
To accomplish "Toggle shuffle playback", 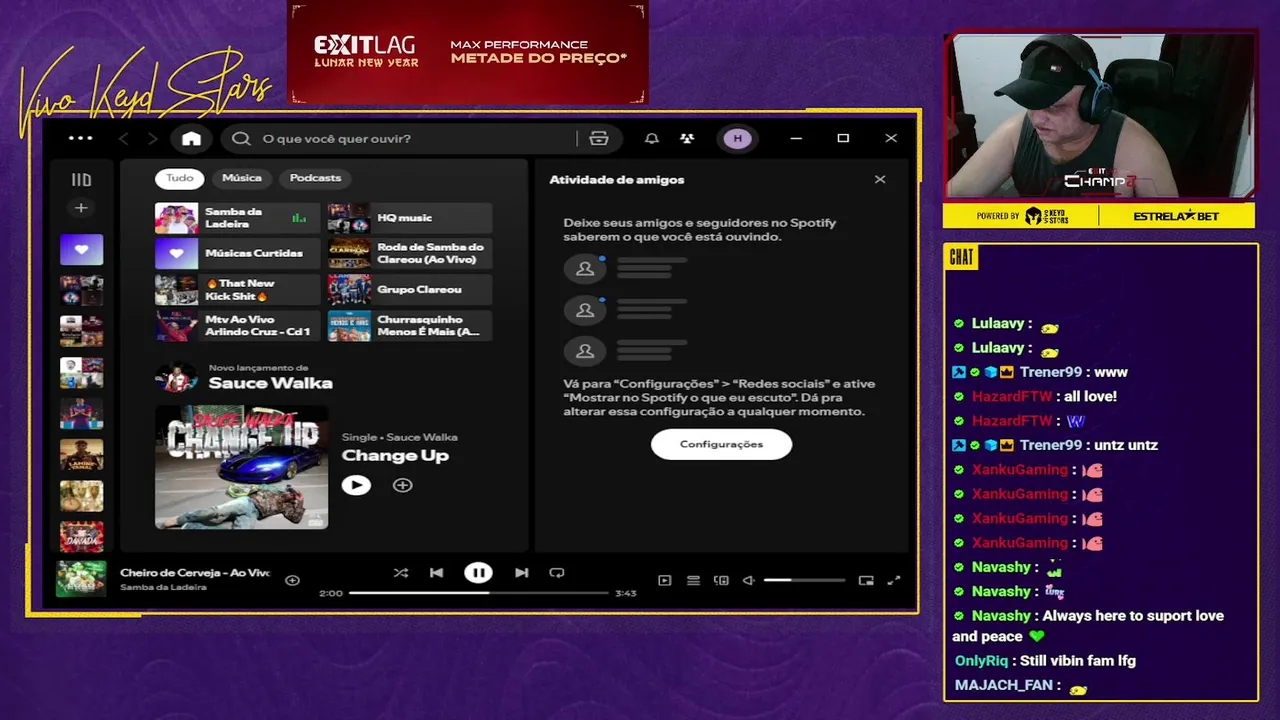I will (x=401, y=573).
